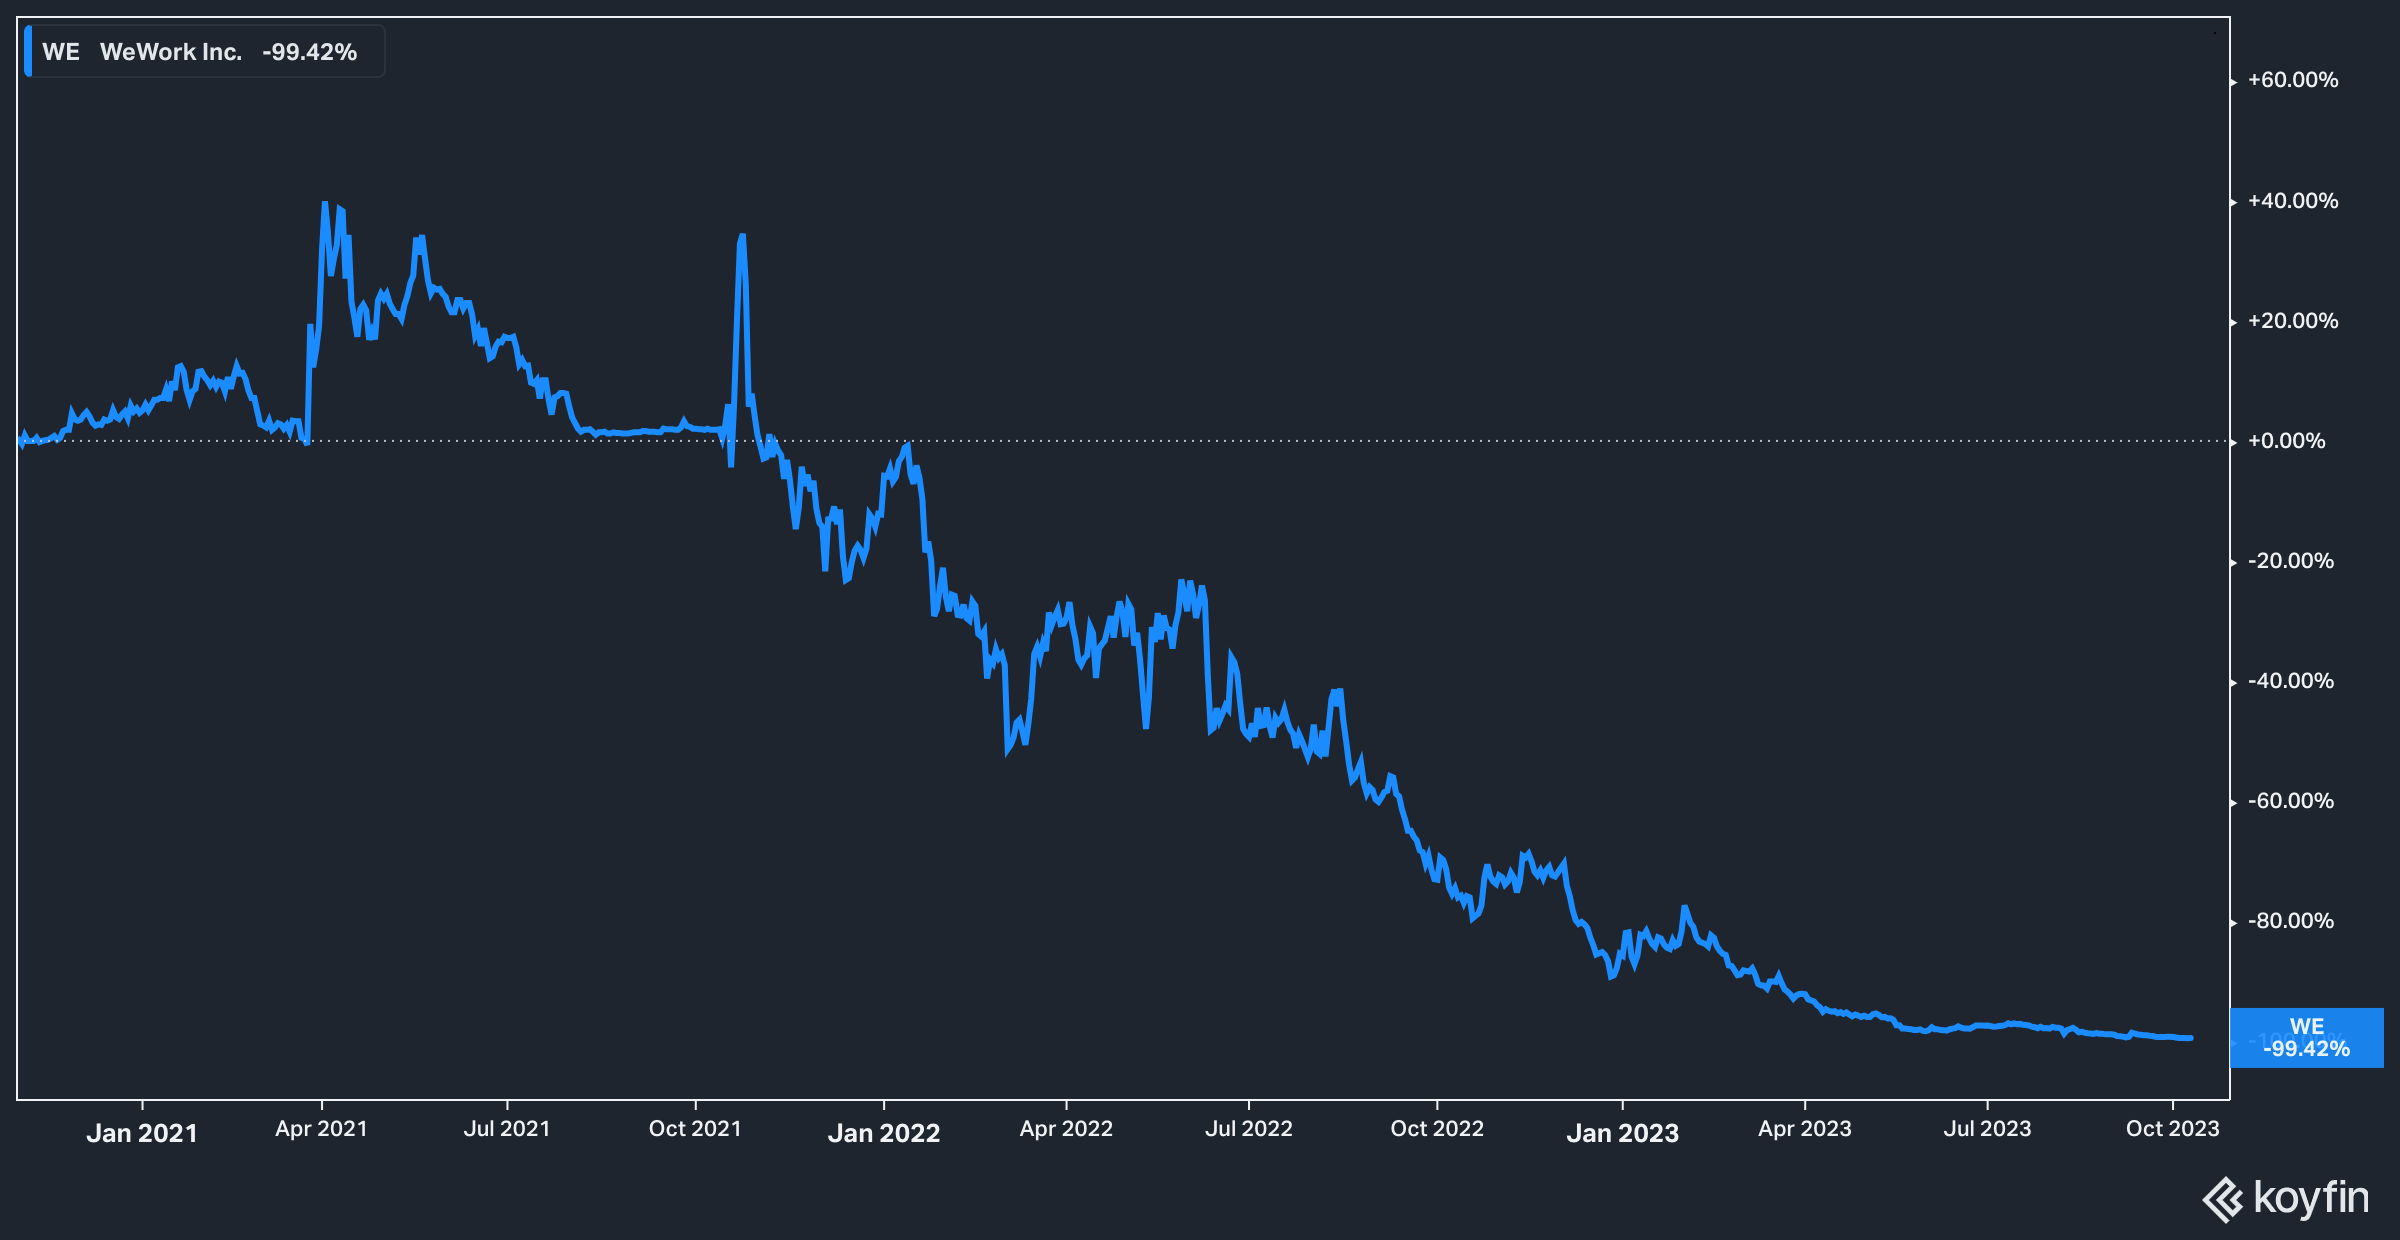Click the +0.00% y-axis label
The image size is (2400, 1240).
tap(2287, 441)
